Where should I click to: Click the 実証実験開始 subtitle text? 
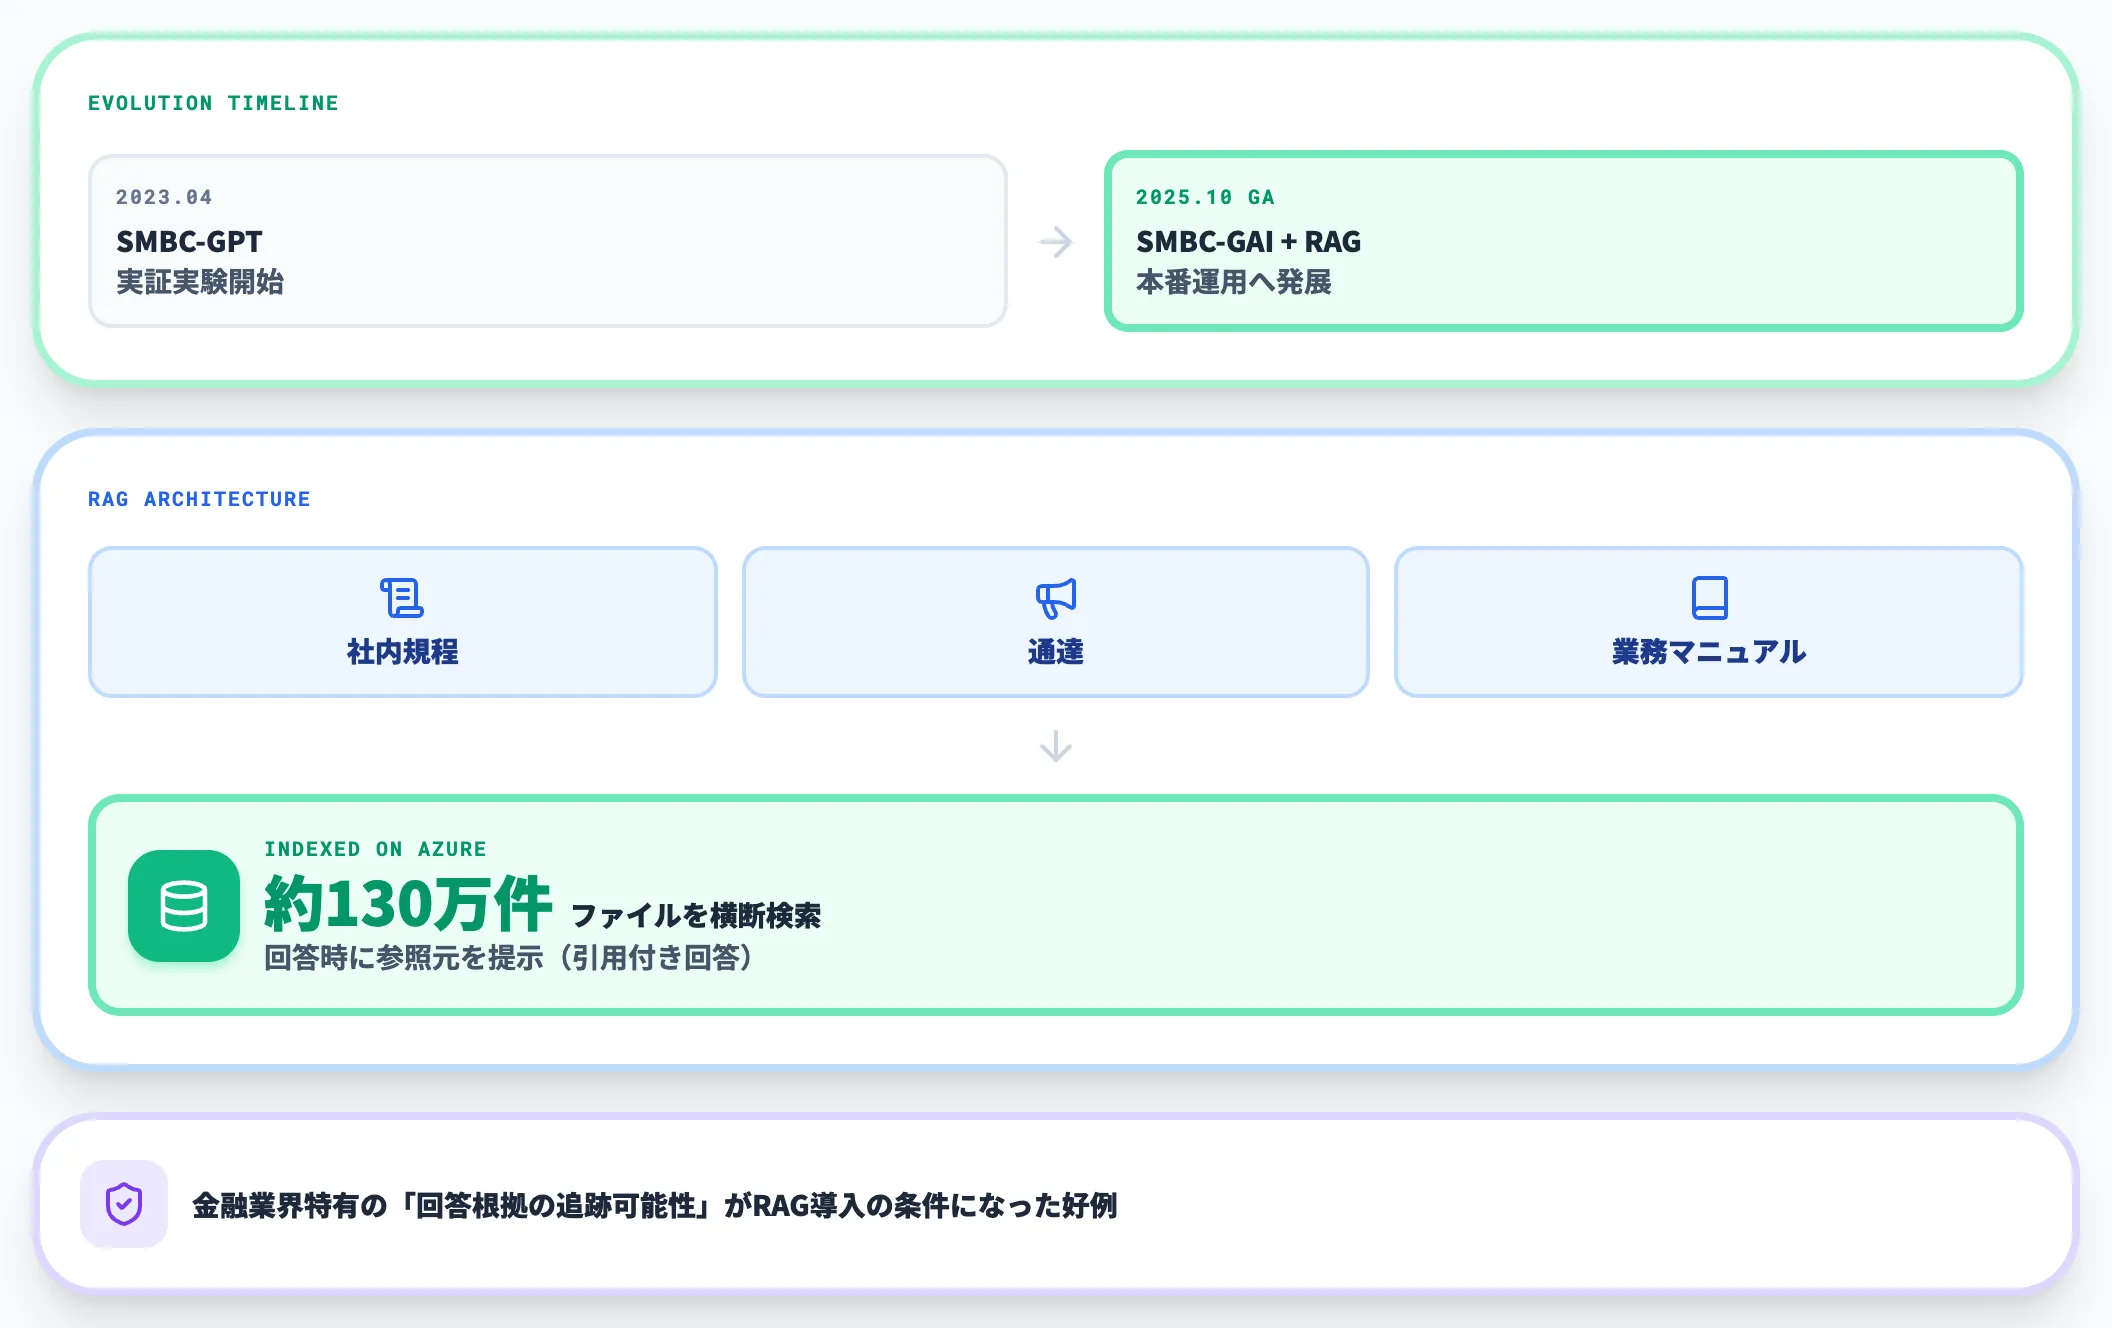(x=200, y=282)
